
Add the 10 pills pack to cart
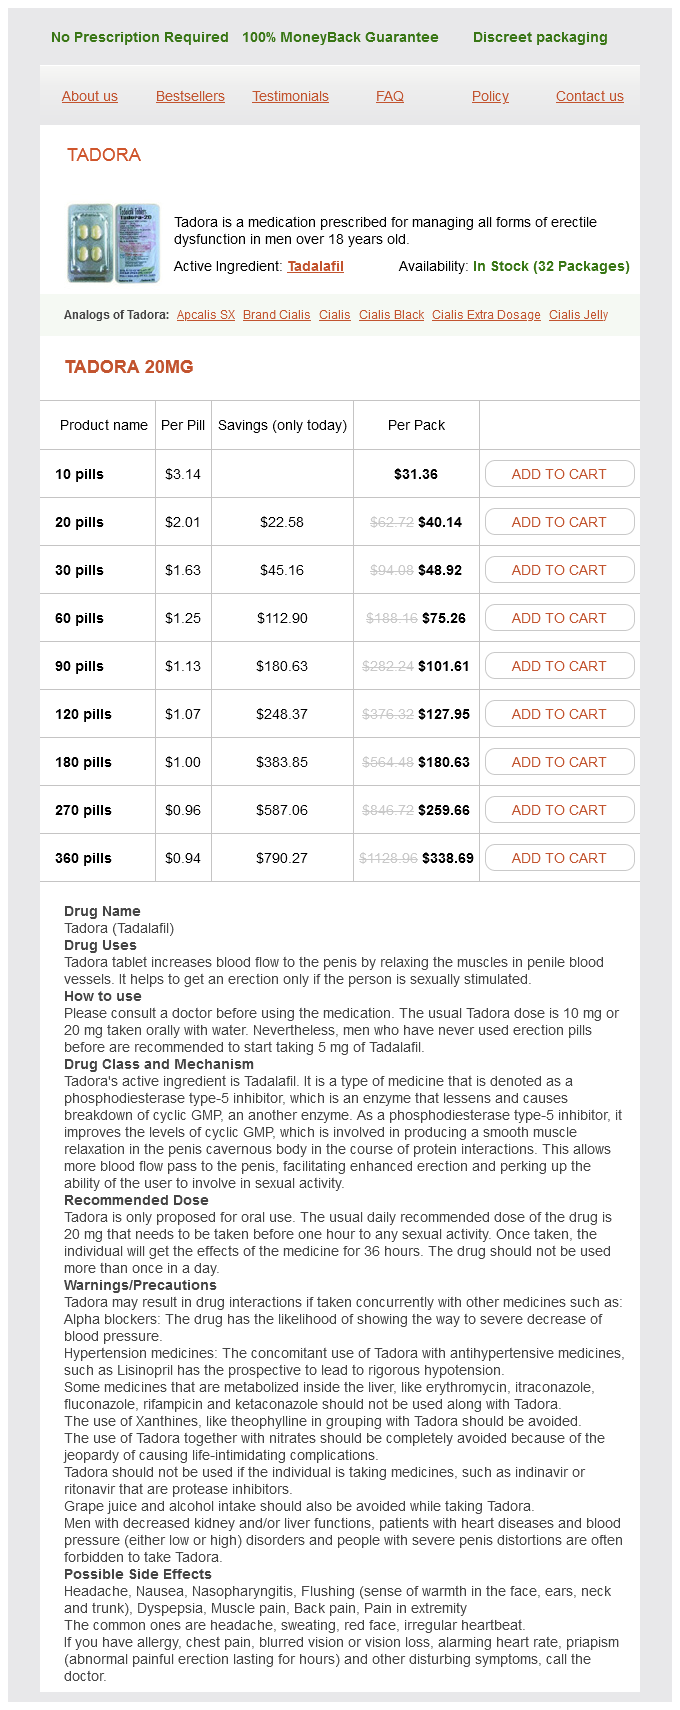point(559,474)
